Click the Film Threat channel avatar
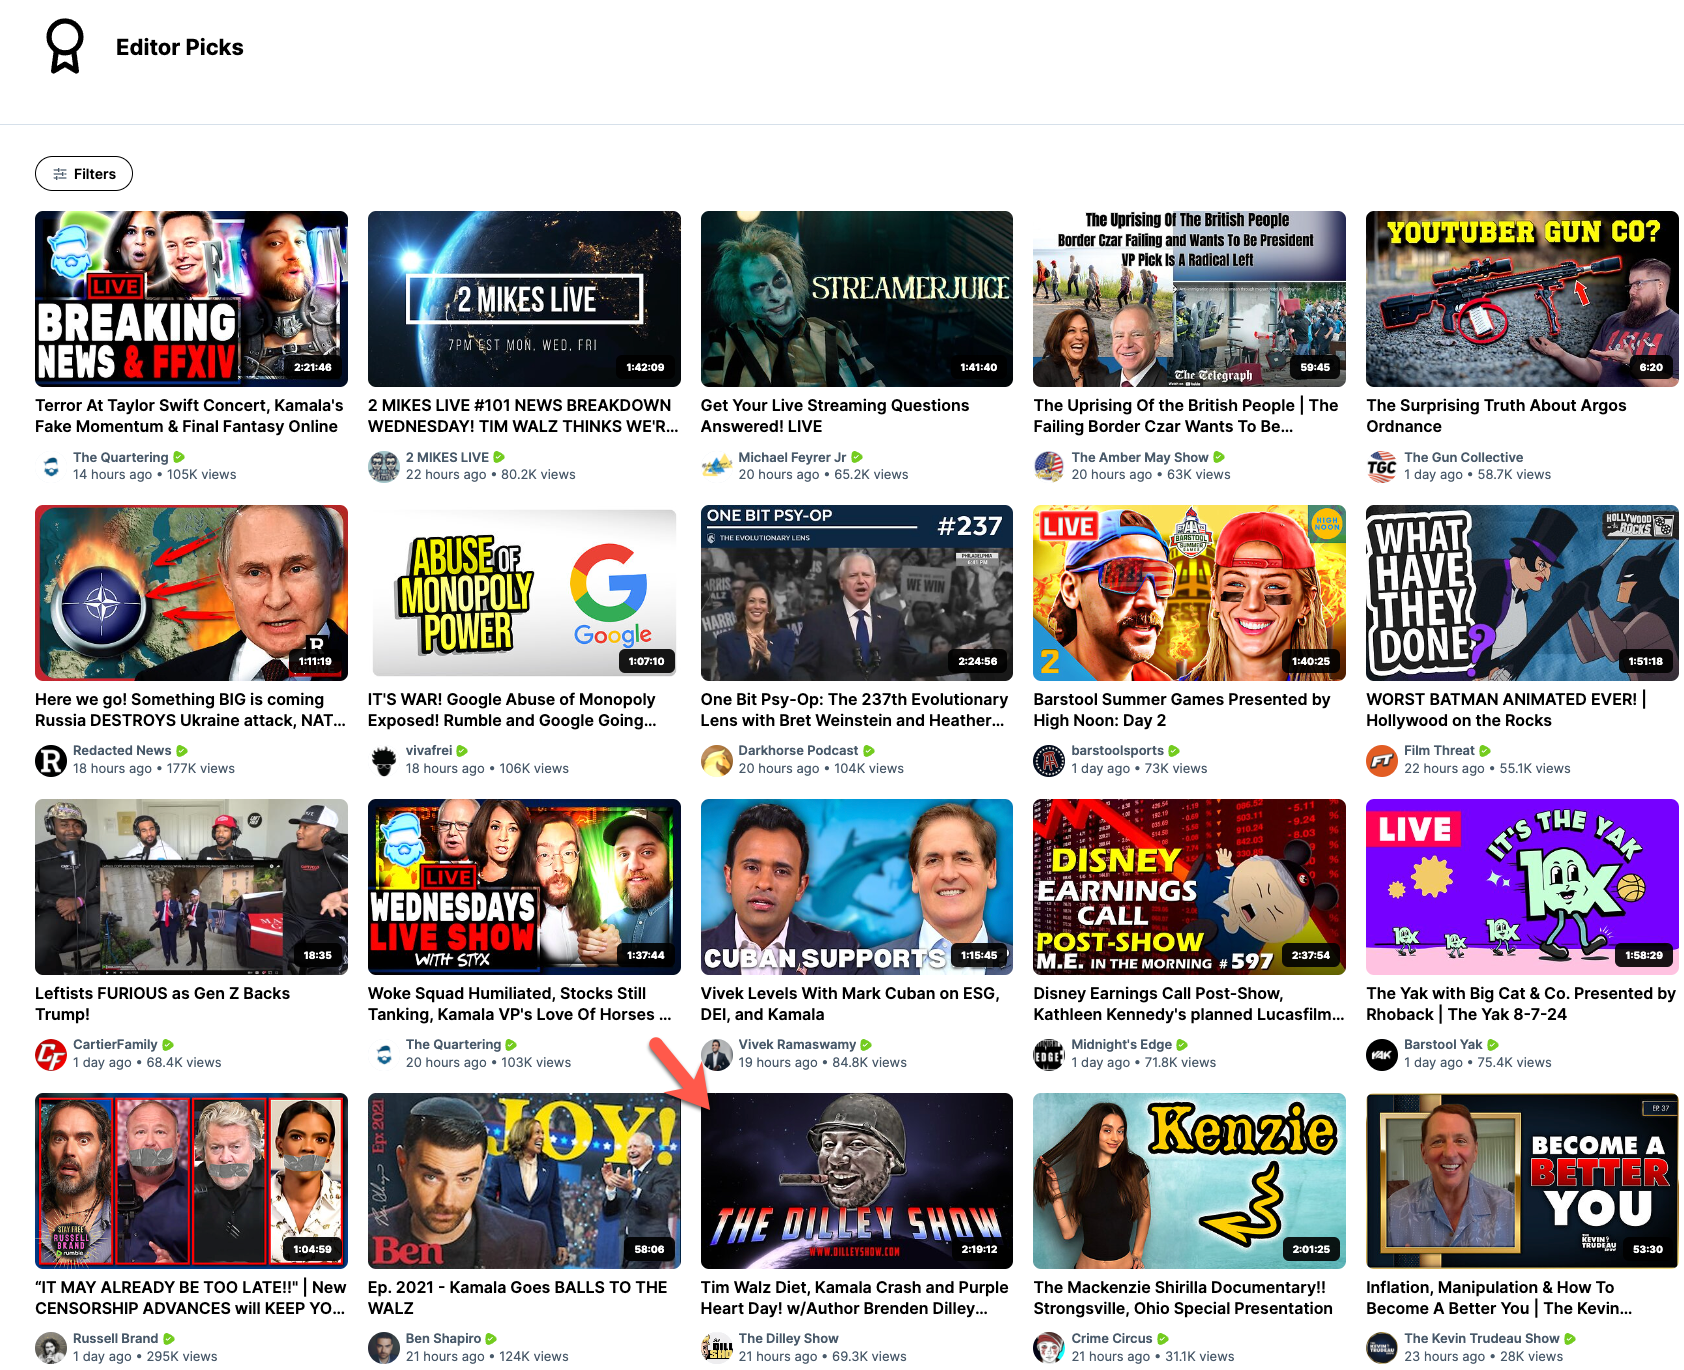 coord(1382,761)
